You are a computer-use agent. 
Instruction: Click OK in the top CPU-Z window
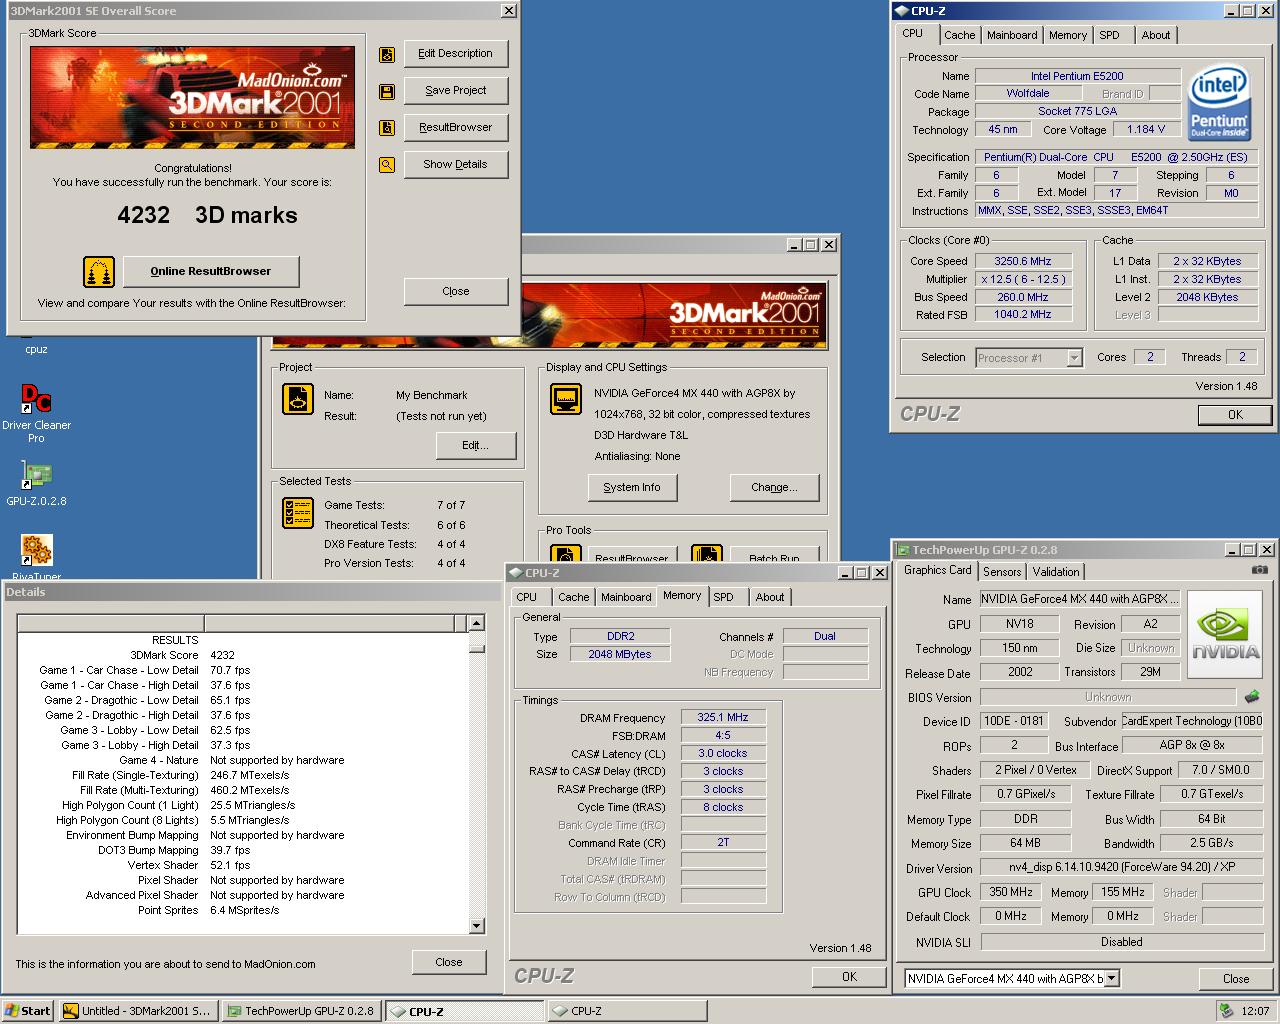click(x=1235, y=415)
